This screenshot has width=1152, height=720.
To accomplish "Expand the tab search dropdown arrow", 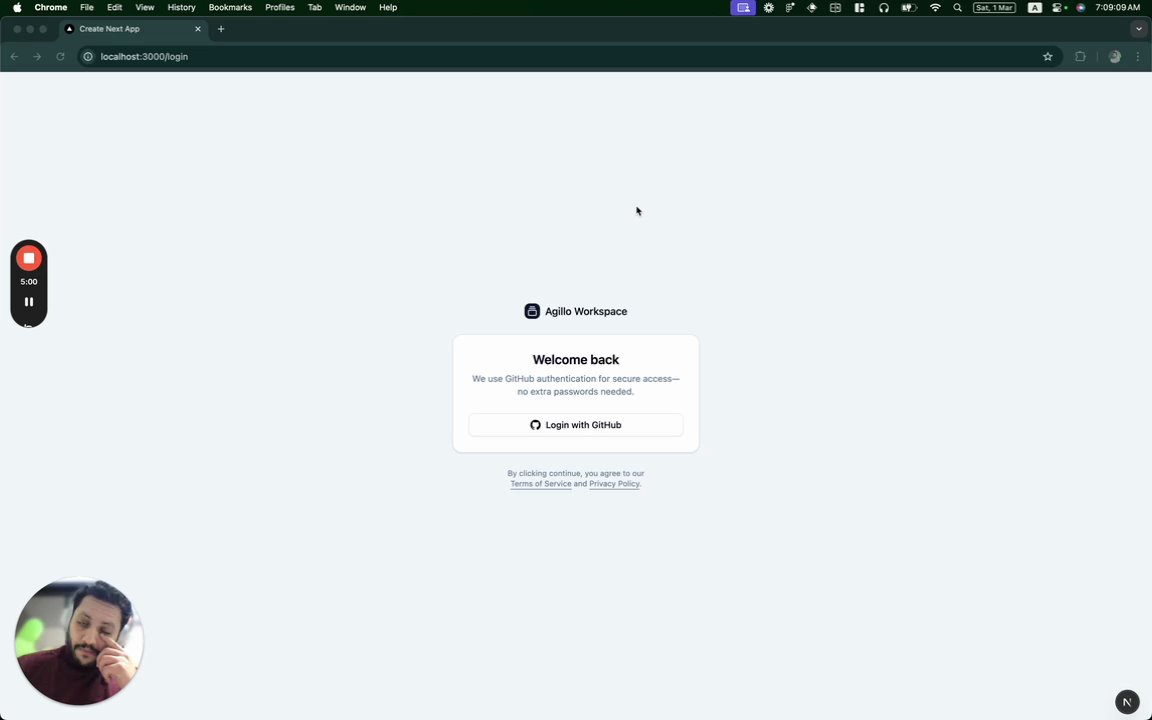I will pos(1139,29).
